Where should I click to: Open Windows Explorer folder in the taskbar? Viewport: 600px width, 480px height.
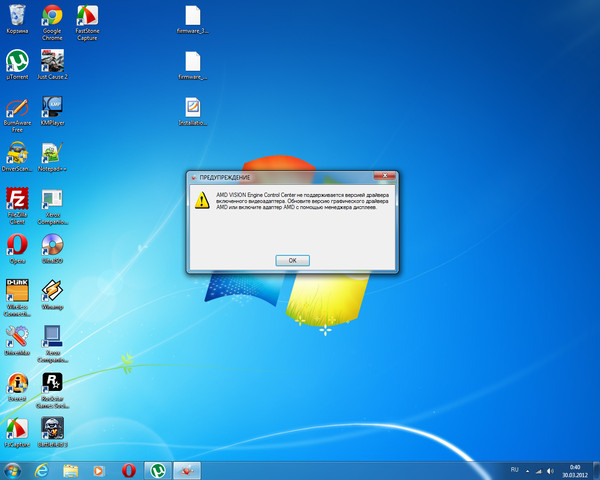70,471
